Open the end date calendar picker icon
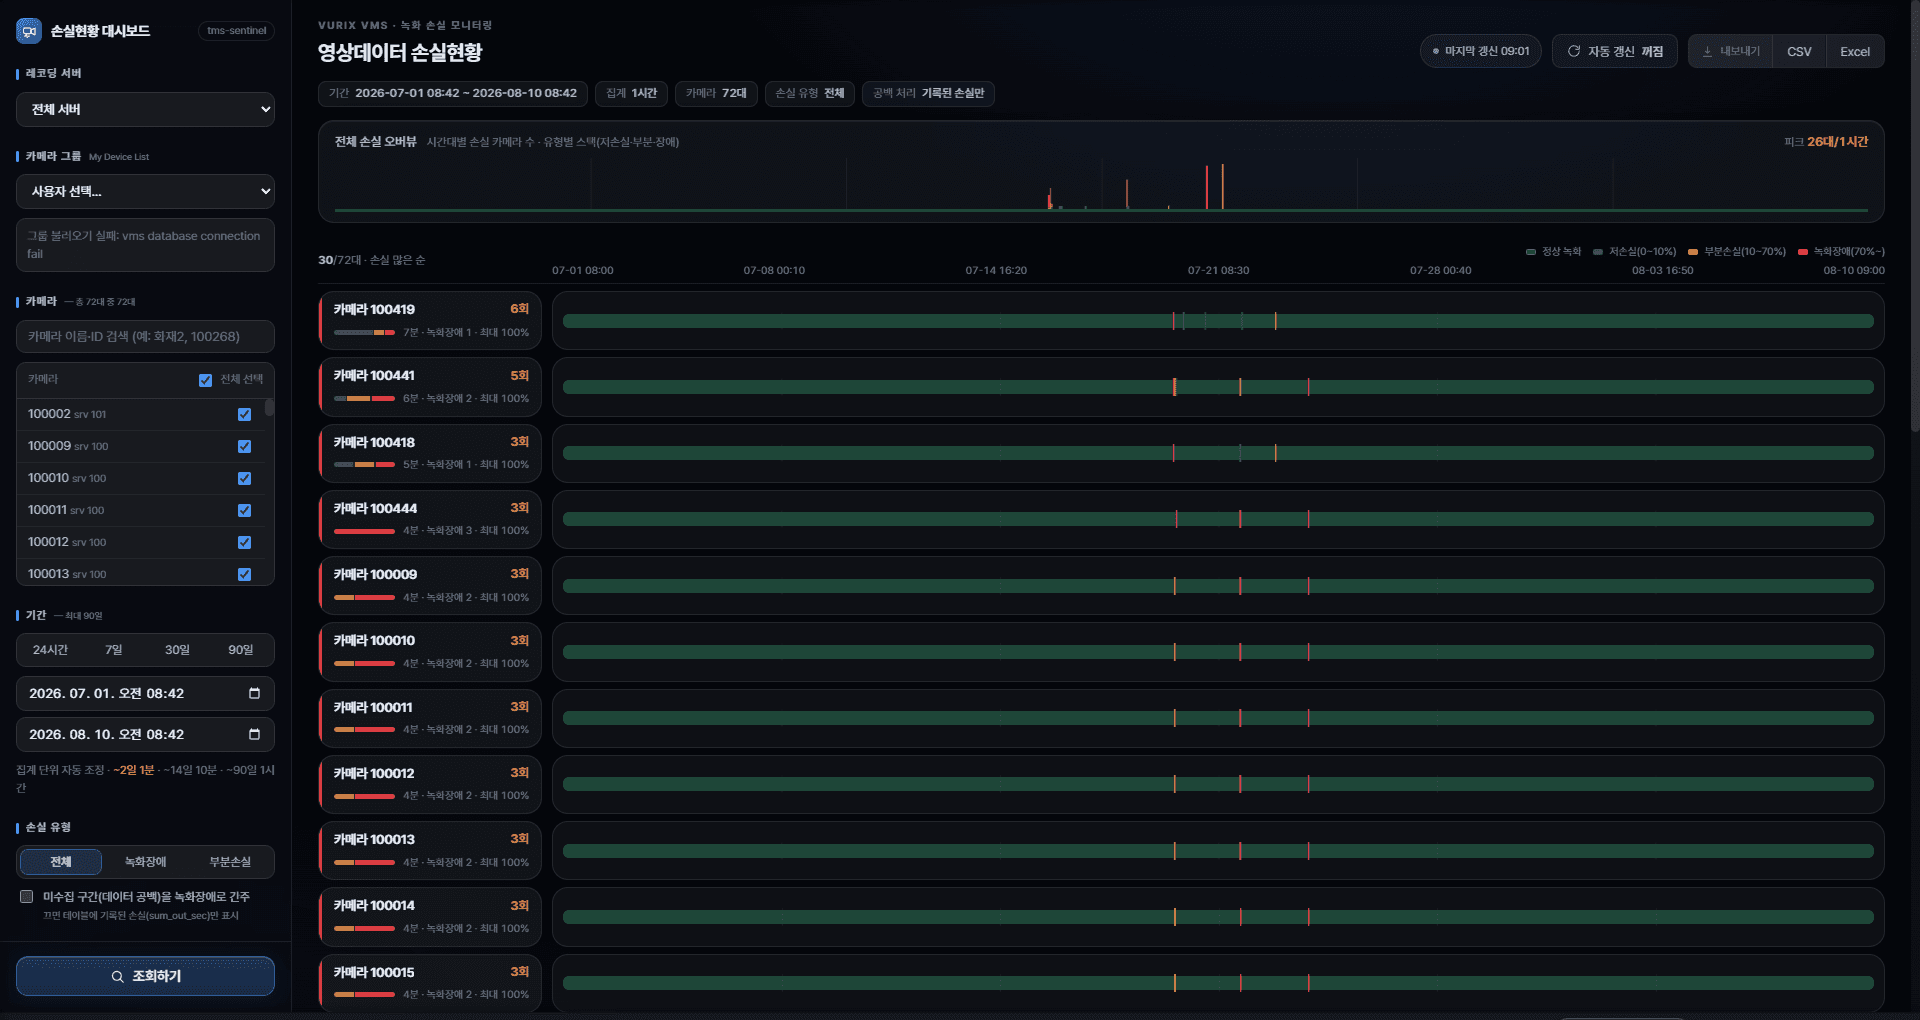 pyautogui.click(x=254, y=734)
